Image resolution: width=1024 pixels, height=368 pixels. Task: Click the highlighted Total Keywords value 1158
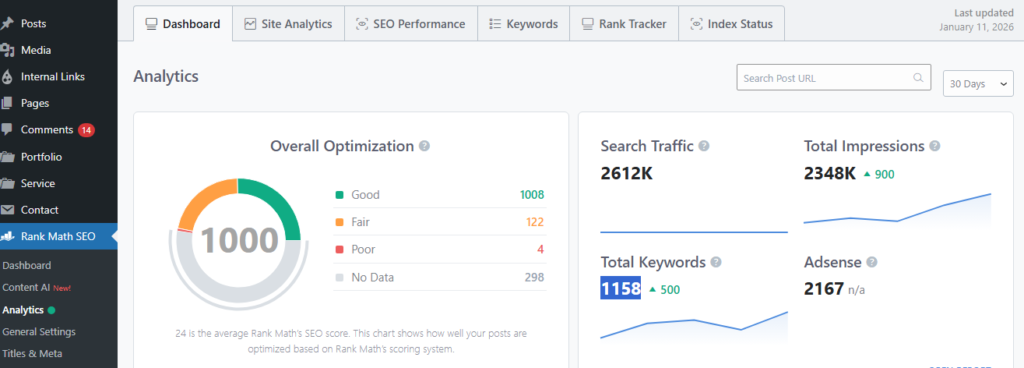(620, 288)
